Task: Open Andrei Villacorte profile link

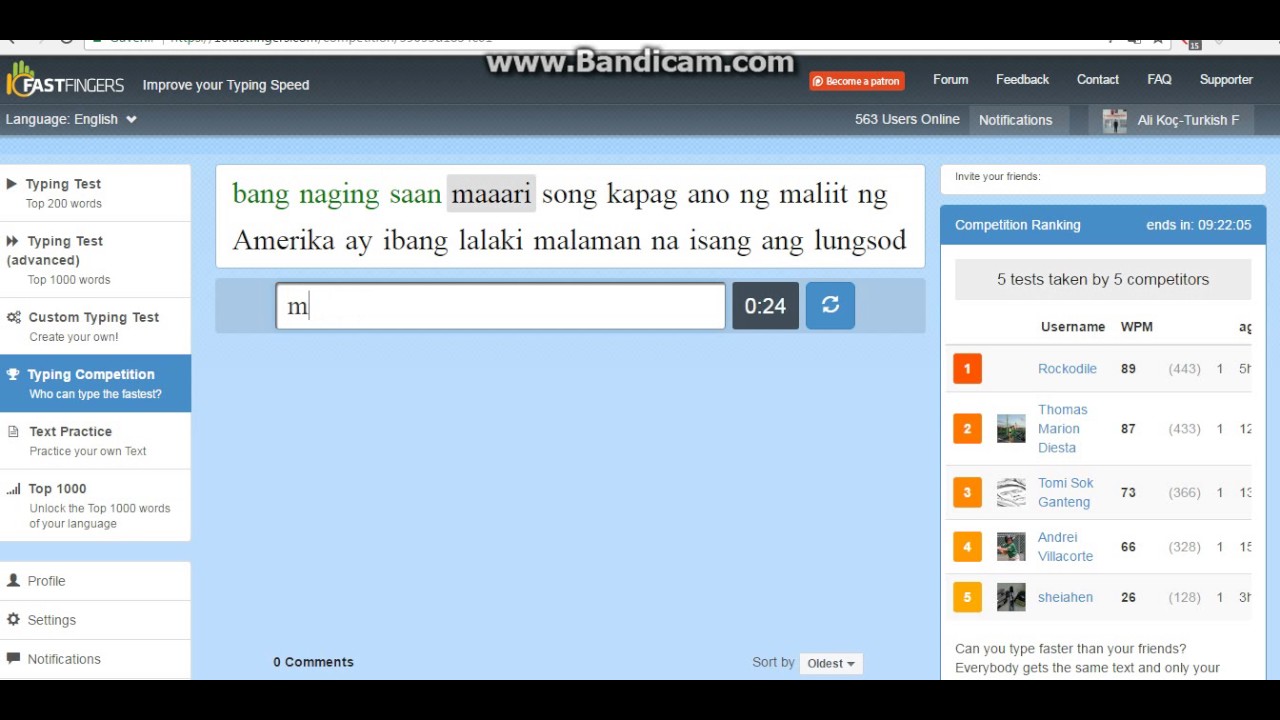Action: coord(1065,547)
